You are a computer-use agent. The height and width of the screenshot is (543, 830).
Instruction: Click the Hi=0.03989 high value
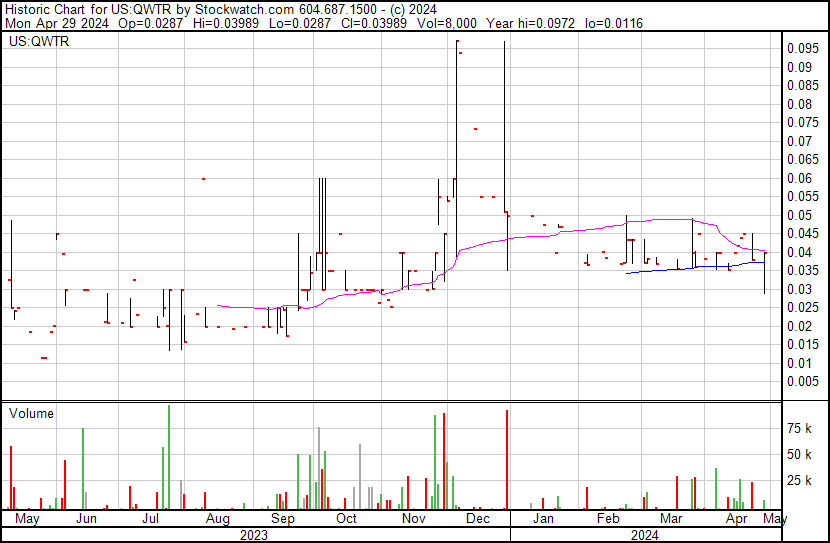(226, 24)
